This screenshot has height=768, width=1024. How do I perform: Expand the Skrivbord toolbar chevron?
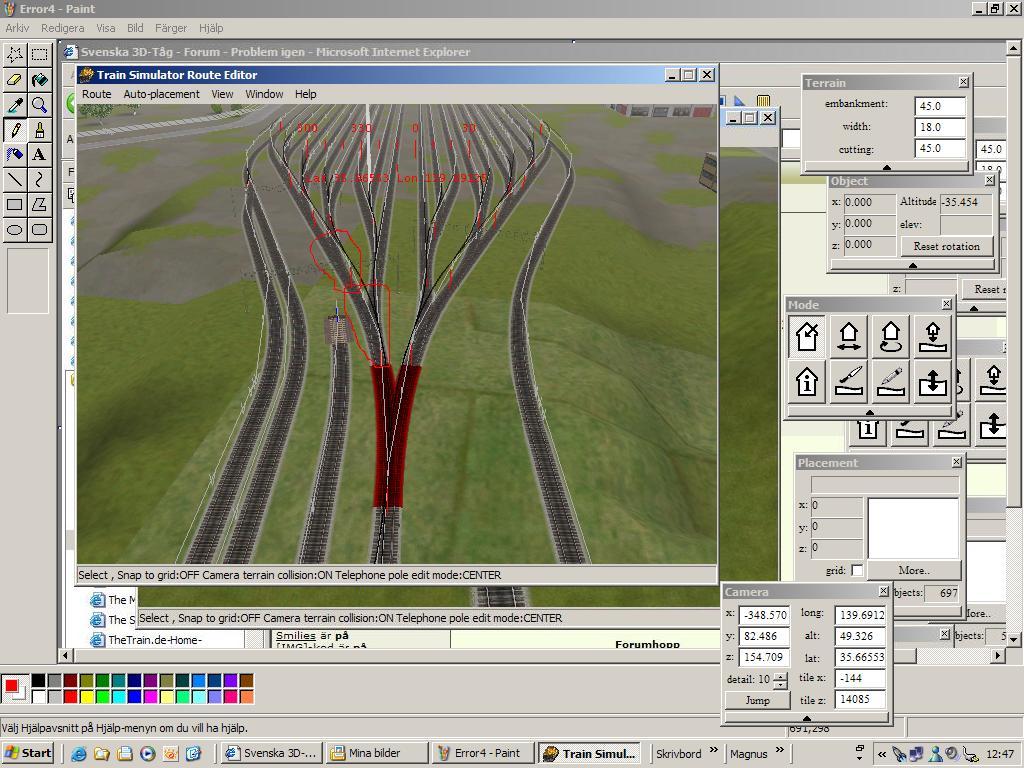point(713,750)
